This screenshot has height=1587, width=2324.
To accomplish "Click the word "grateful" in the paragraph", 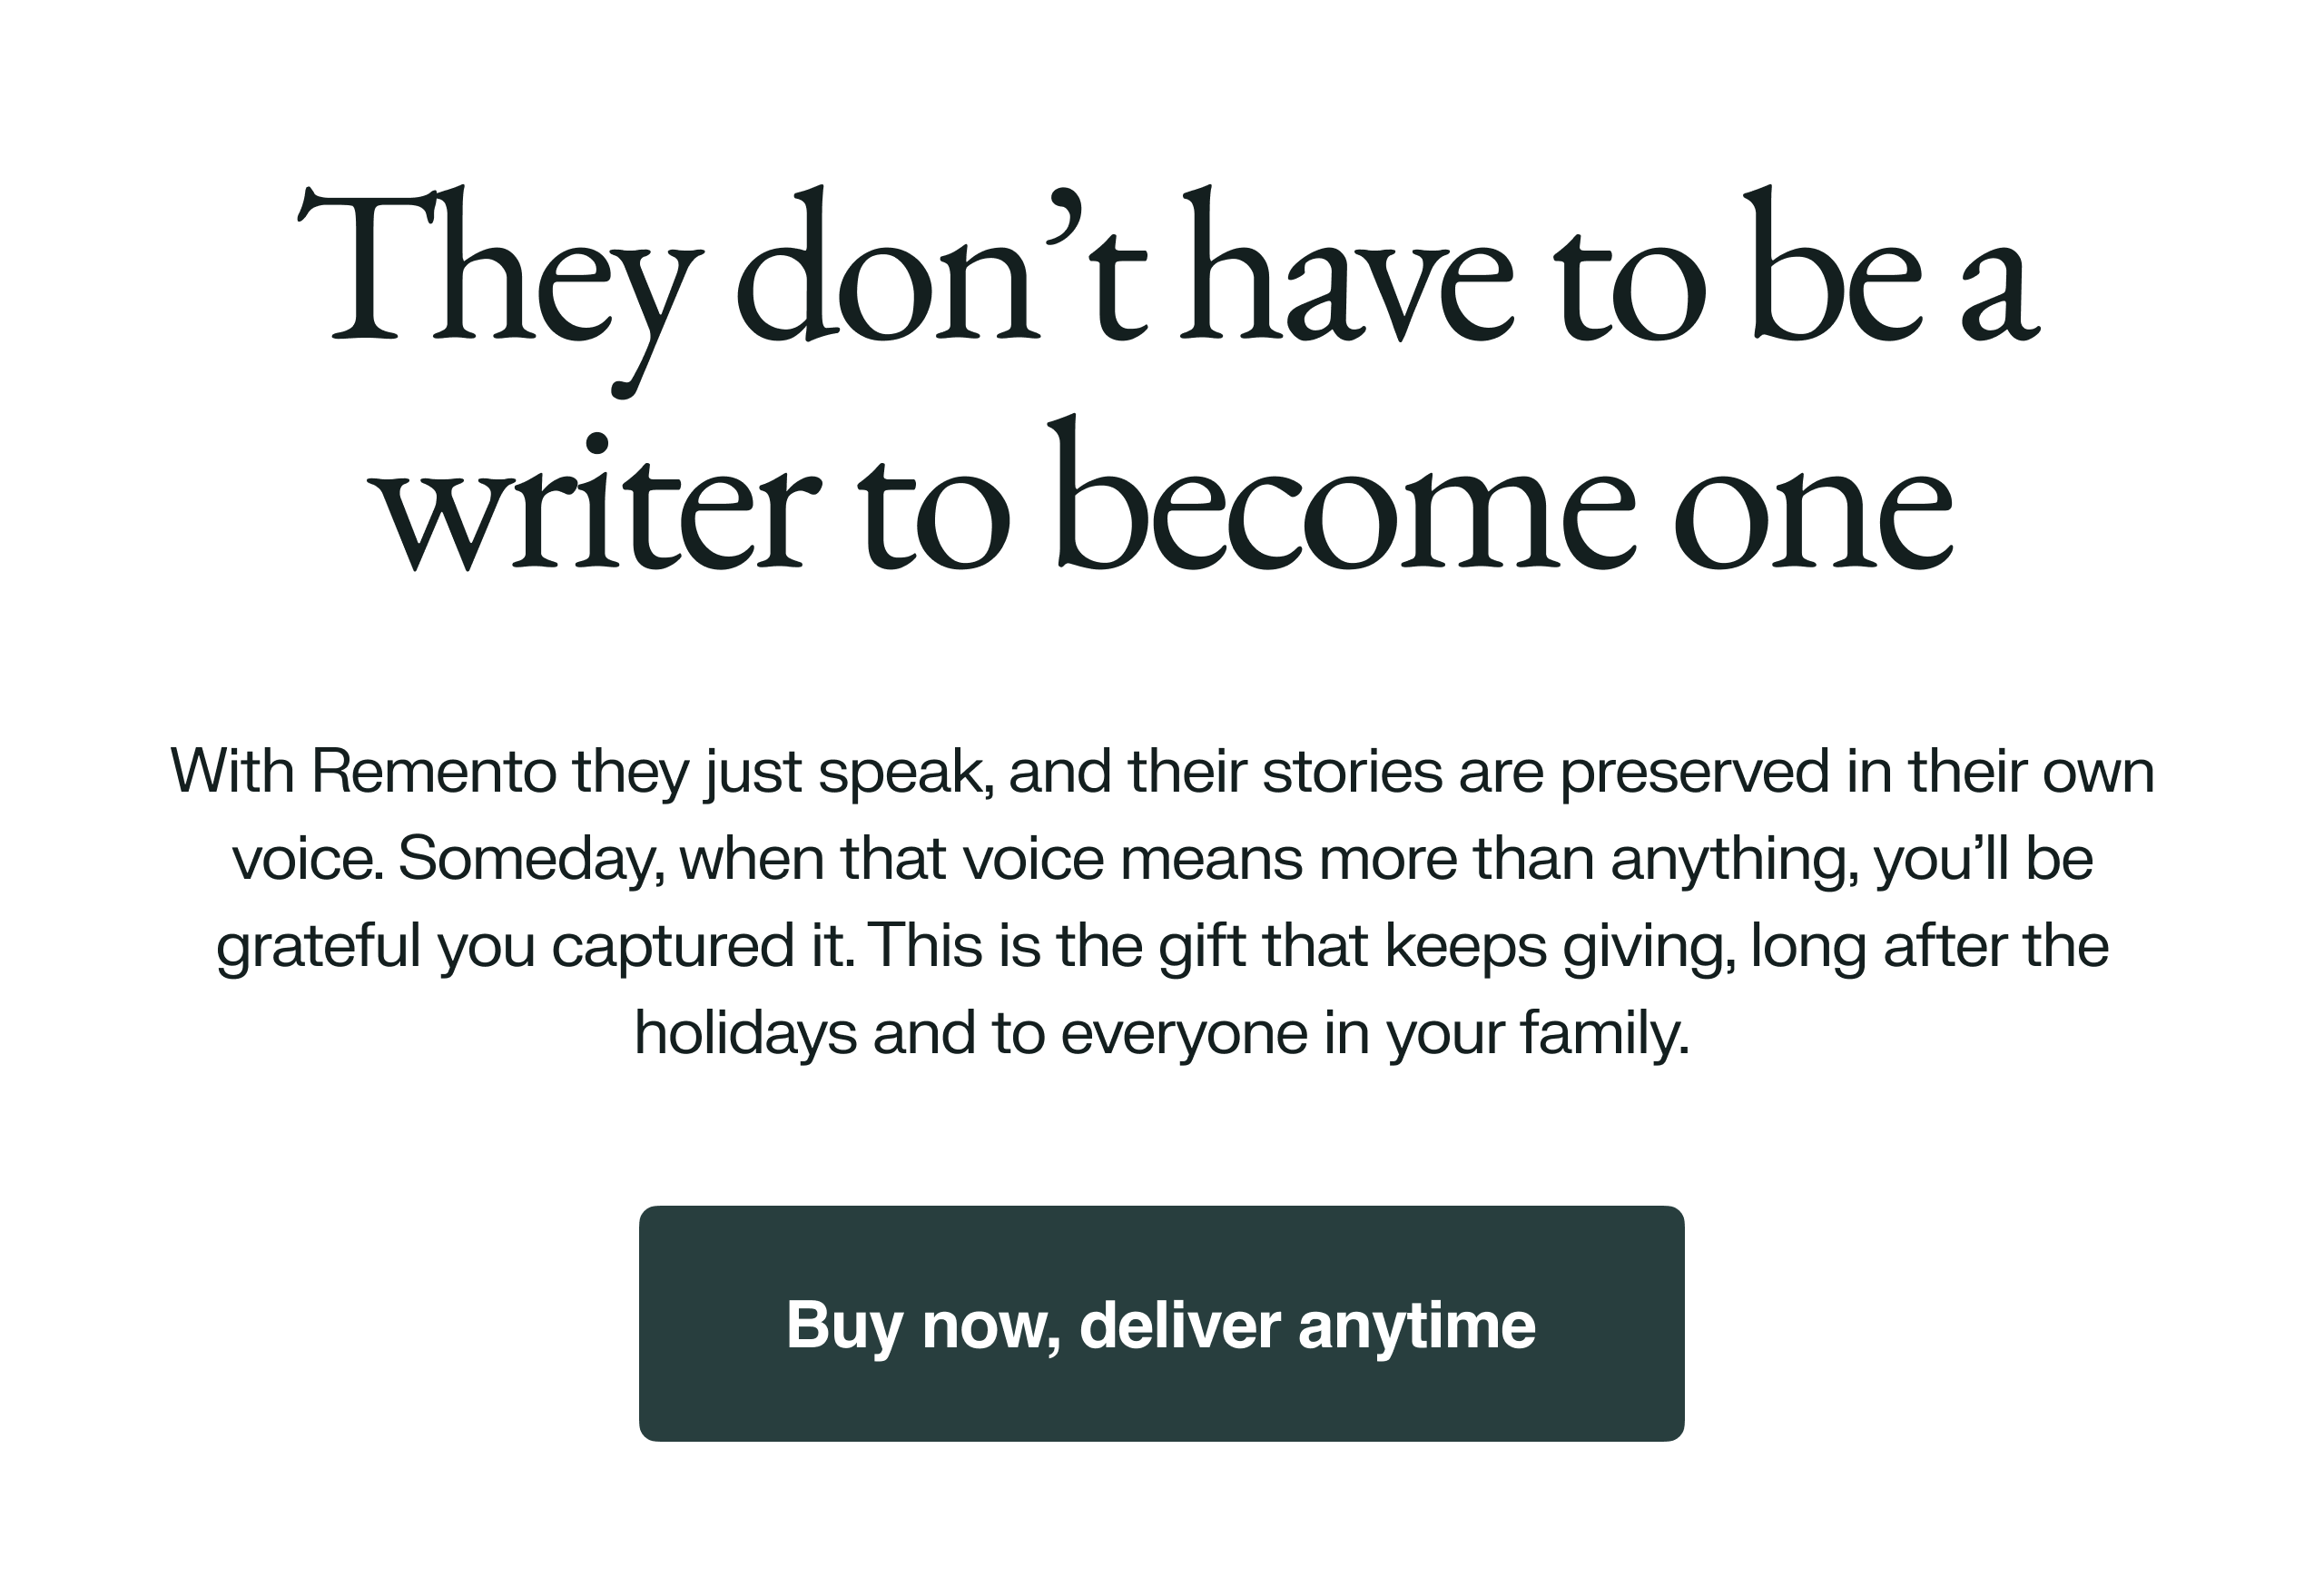I will (x=318, y=946).
